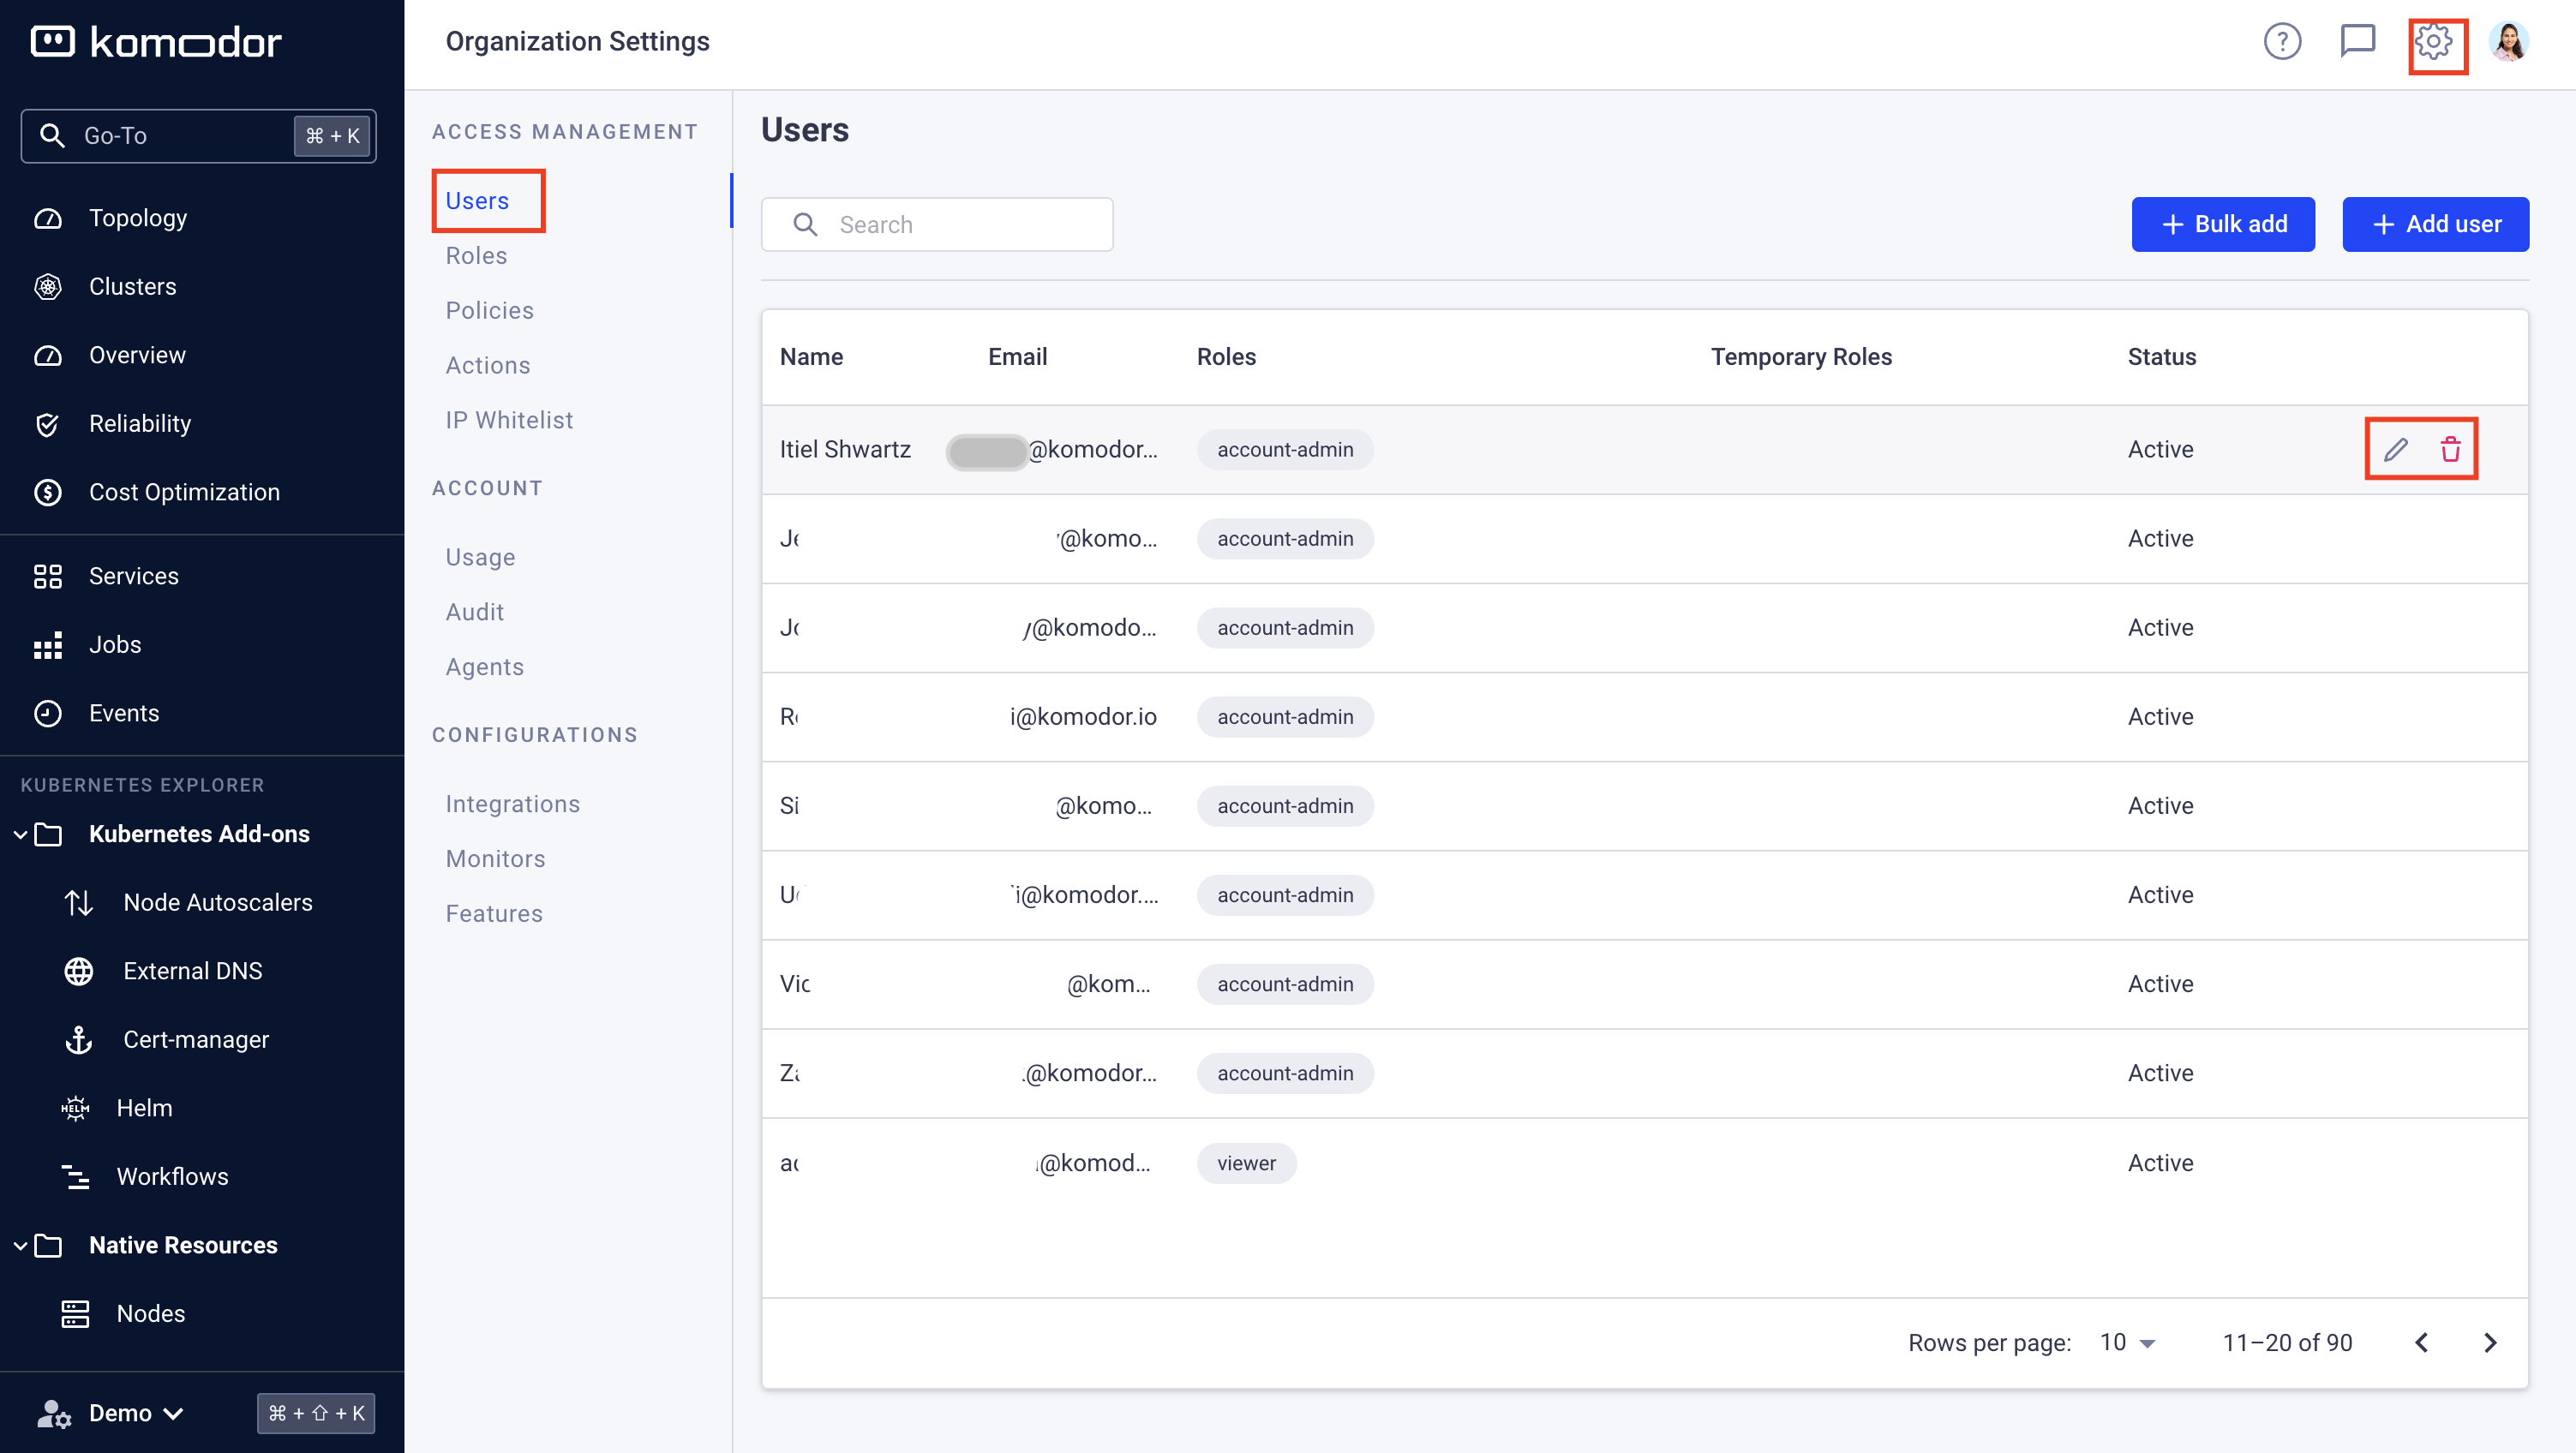Open the user profile avatar
The height and width of the screenshot is (1453, 2576).
2509,41
